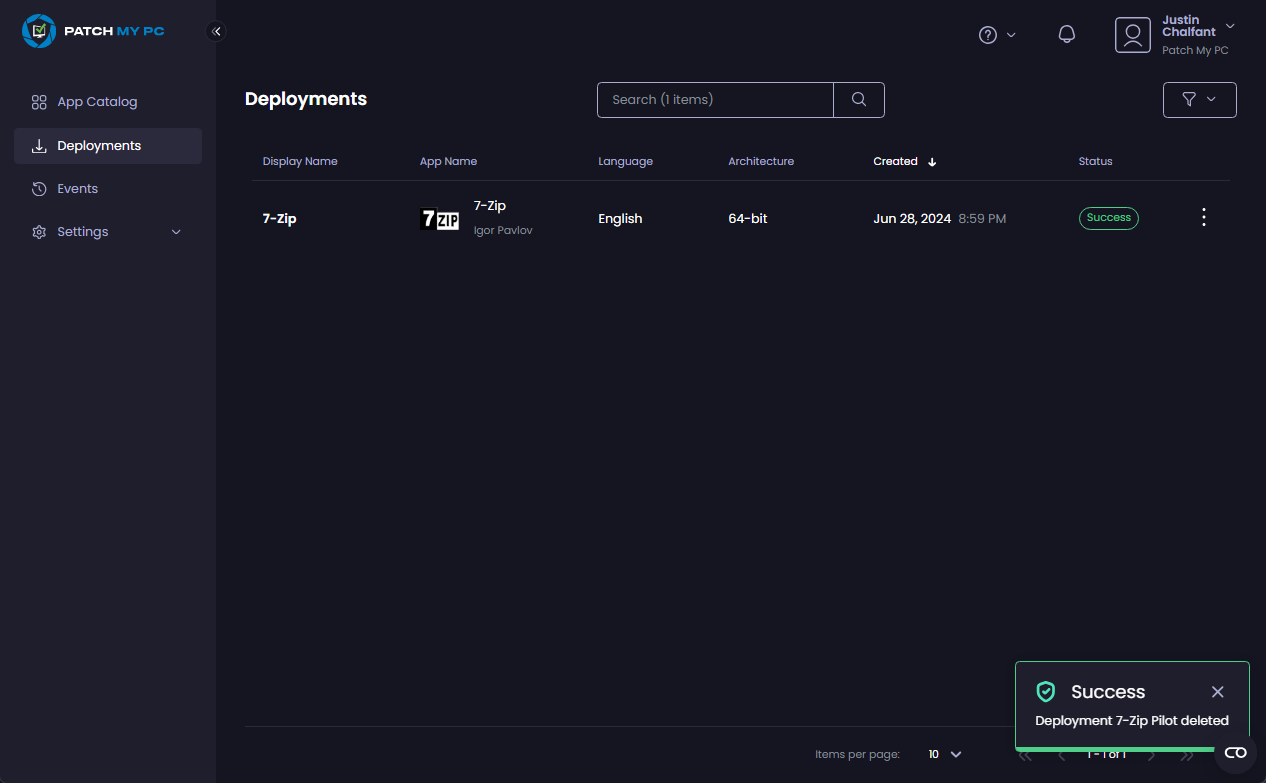Viewport: 1266px width, 783px height.
Task: Change items per page dropdown
Action: (x=944, y=754)
